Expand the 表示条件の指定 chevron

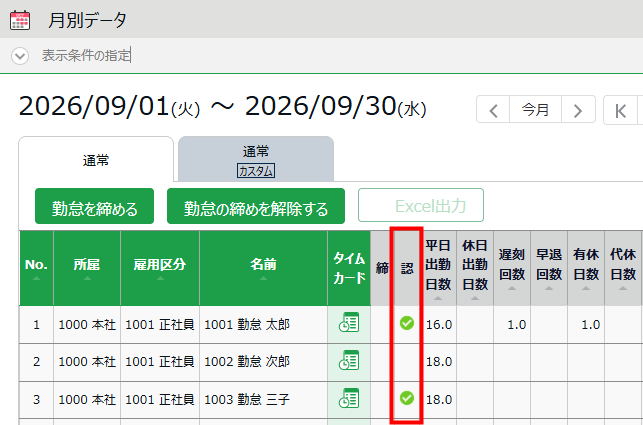[x=20, y=56]
